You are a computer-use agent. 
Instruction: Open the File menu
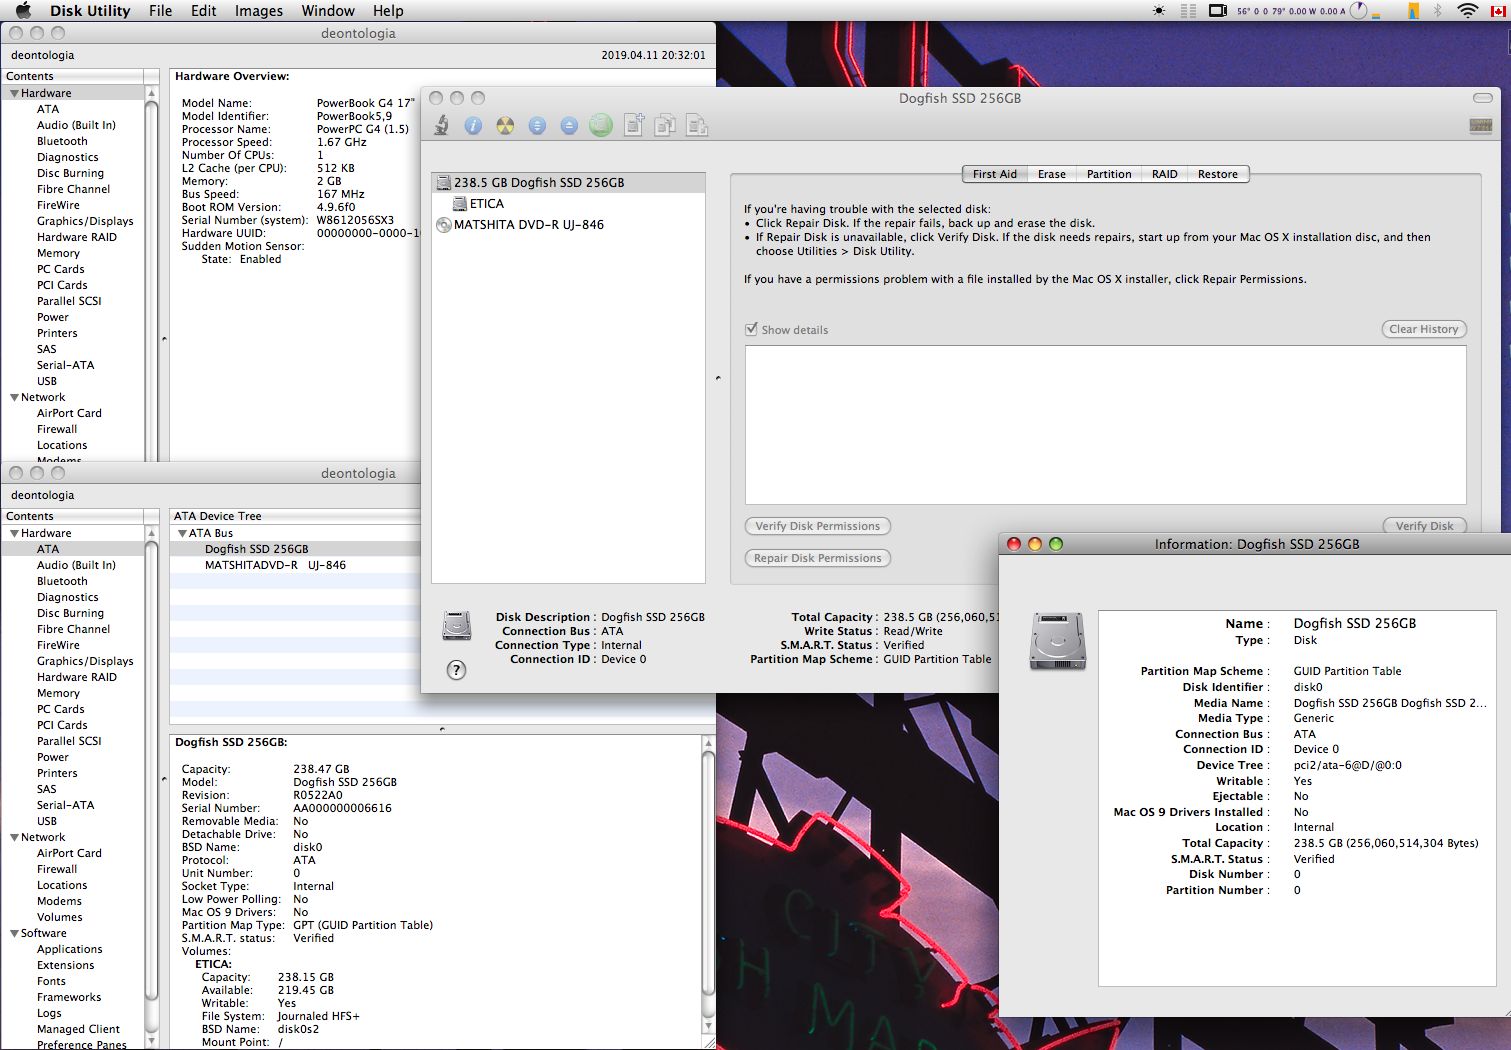(160, 11)
